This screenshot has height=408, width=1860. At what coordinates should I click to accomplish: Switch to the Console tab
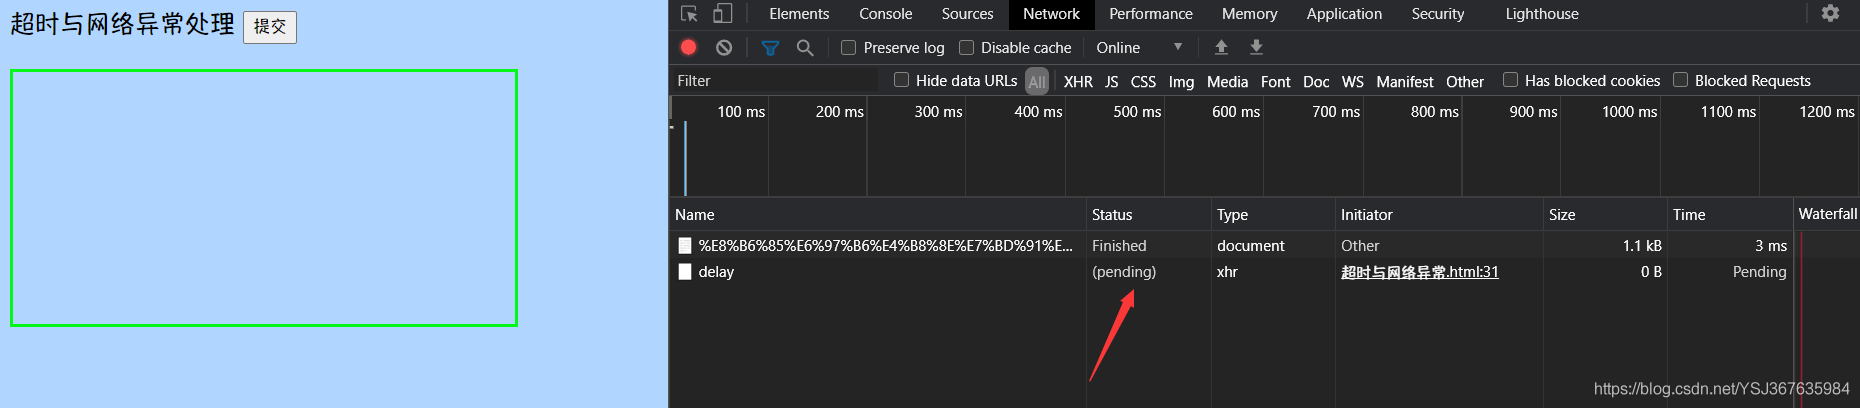(x=885, y=14)
